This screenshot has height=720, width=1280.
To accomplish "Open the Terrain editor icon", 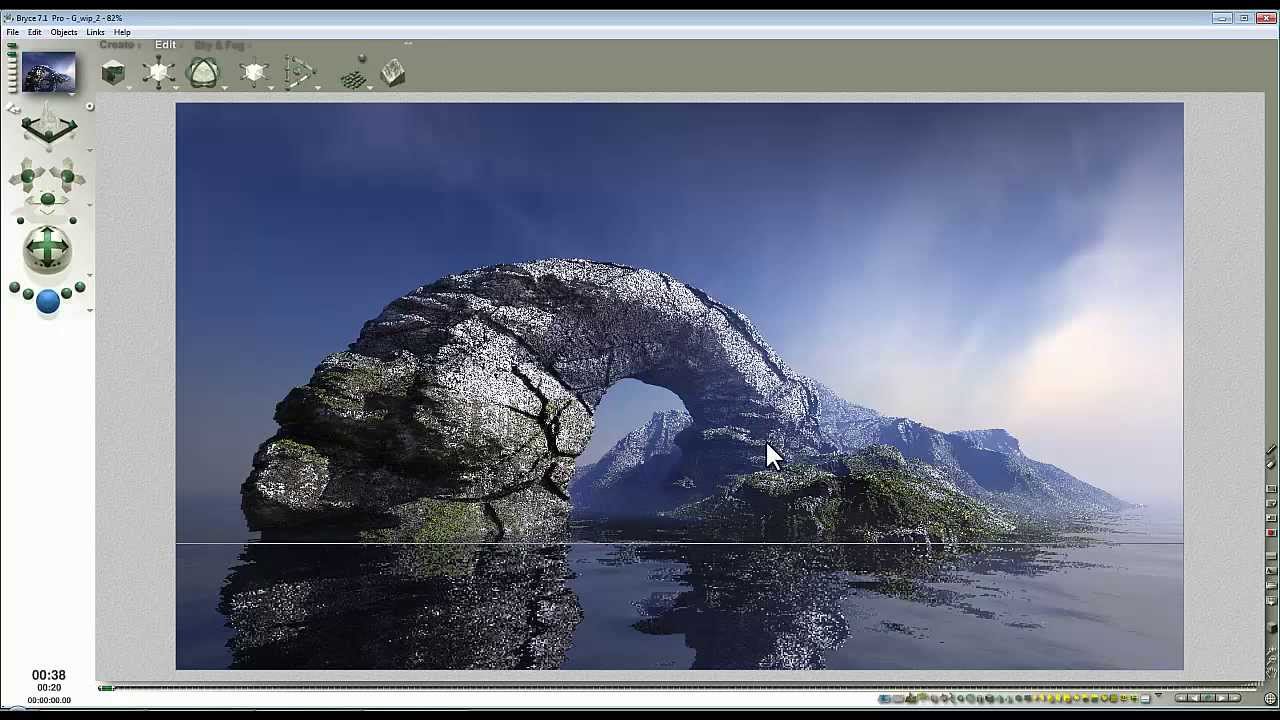I will (x=393, y=73).
